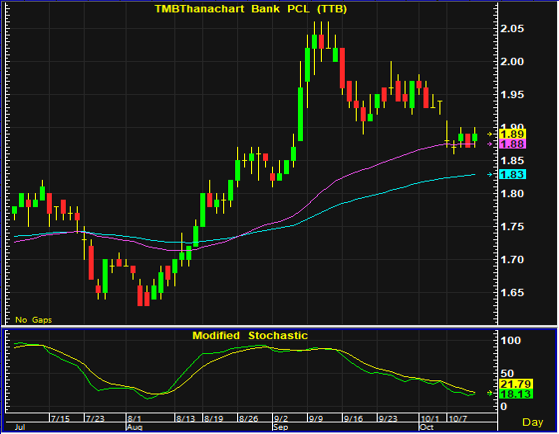The width and height of the screenshot is (559, 434).
Task: Click the 9/9 date marker
Action: tap(316, 418)
